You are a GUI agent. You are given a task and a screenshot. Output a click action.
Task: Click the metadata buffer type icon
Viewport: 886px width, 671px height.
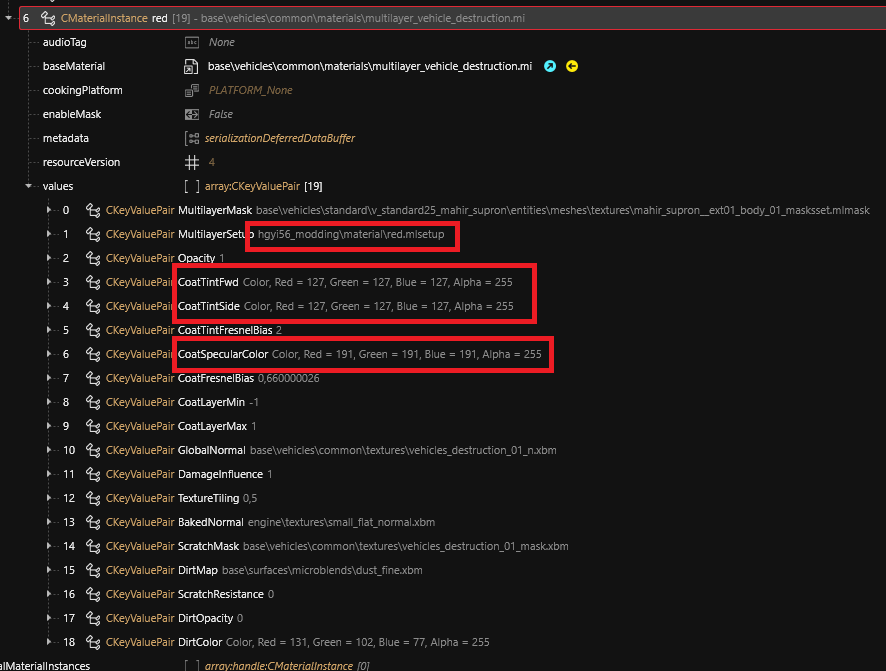click(x=192, y=138)
